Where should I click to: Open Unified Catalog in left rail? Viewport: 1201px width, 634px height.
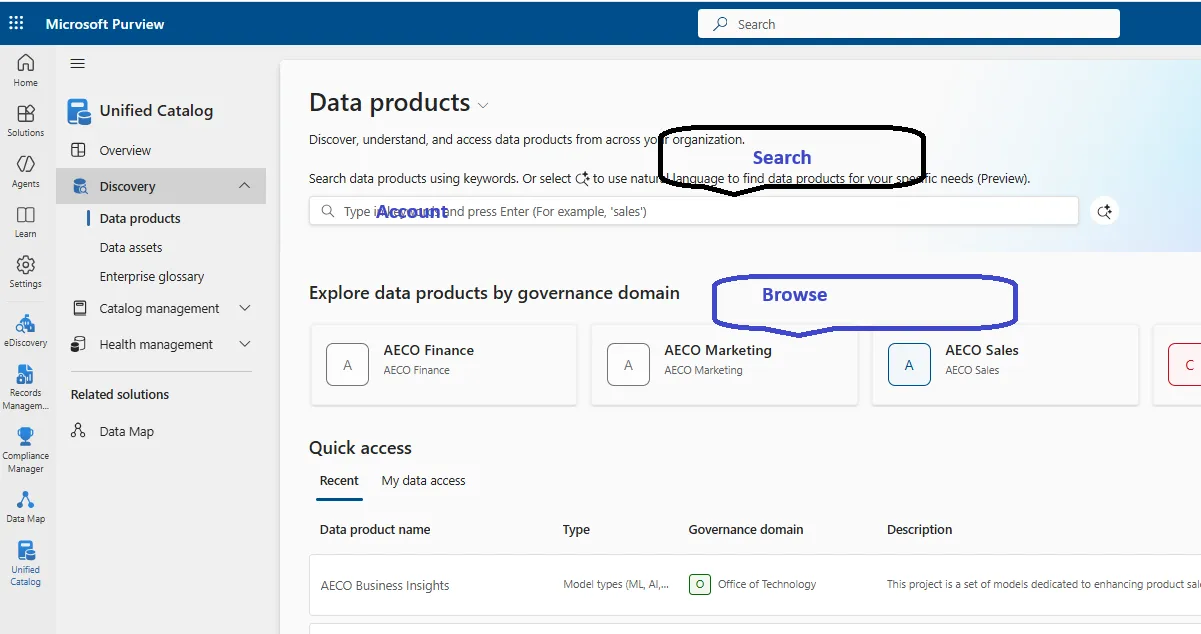[25, 564]
